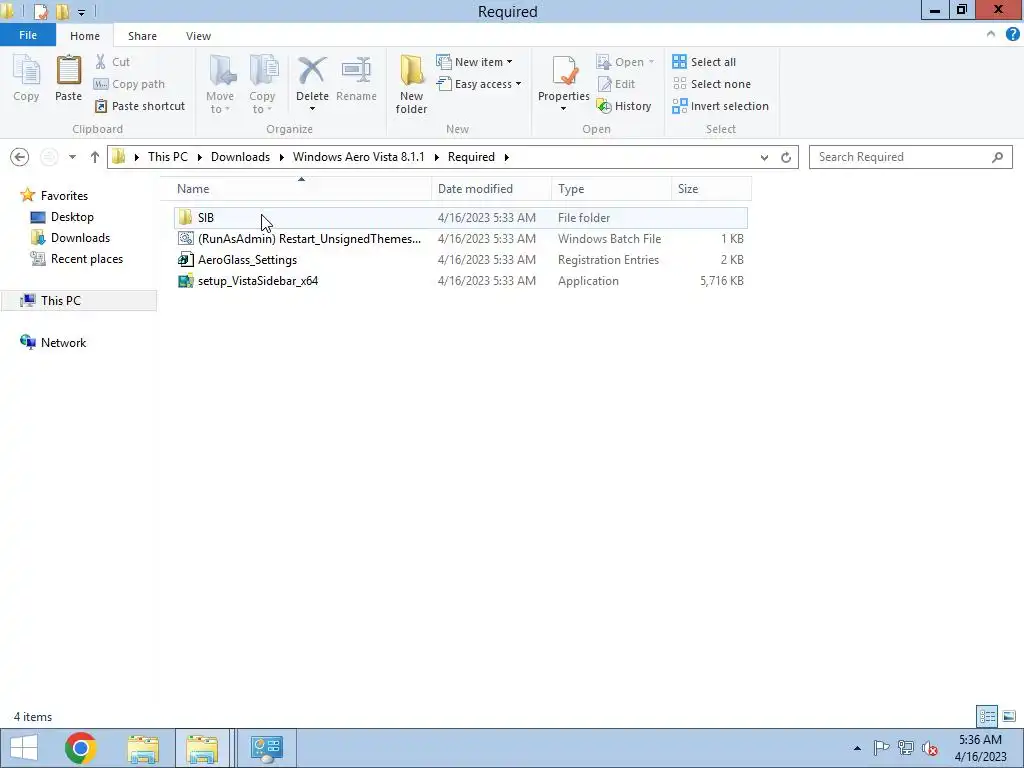Switch to the View tab
1024x768 pixels.
(x=199, y=36)
